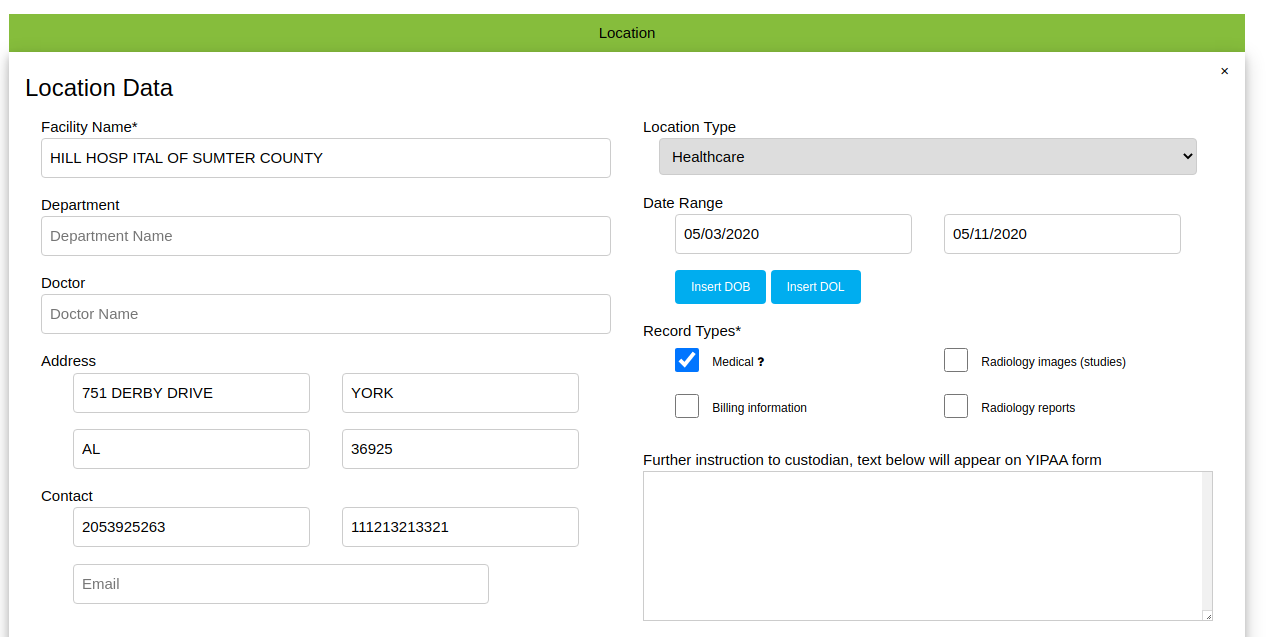The image size is (1273, 637).
Task: Check the Radiology images (studies) box
Action: [x=956, y=360]
